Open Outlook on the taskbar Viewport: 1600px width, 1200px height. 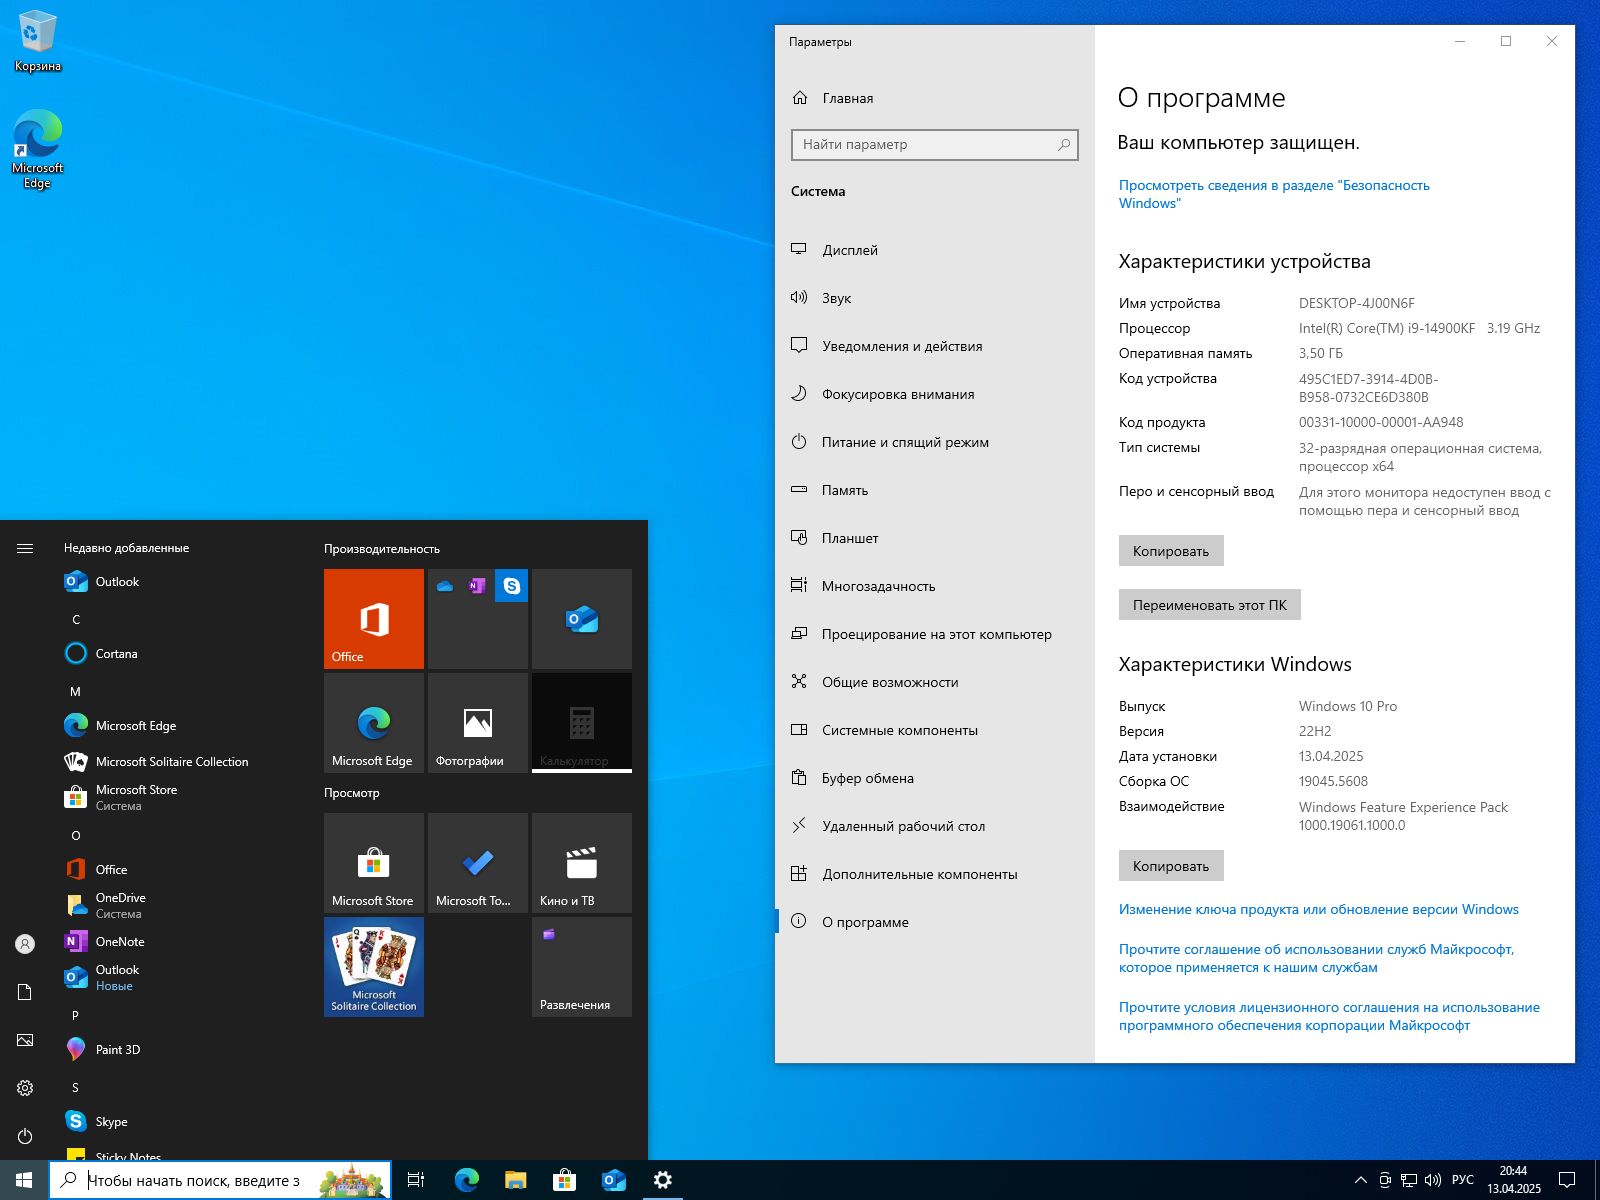(x=613, y=1180)
